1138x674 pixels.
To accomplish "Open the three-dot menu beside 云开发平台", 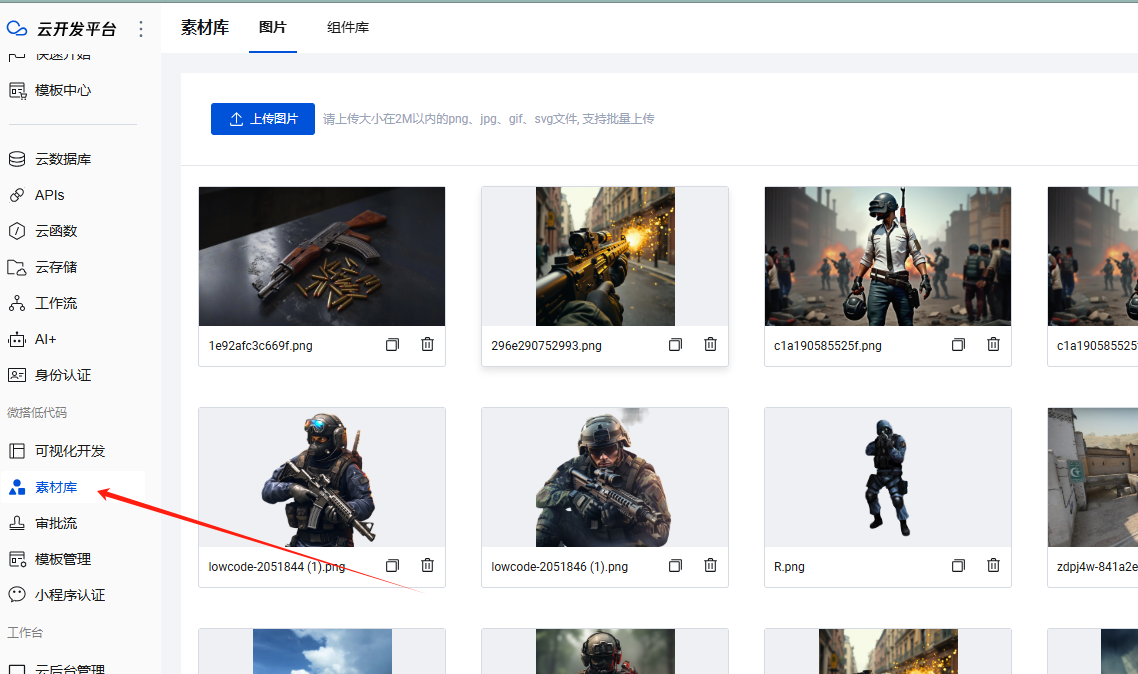I will point(141,29).
